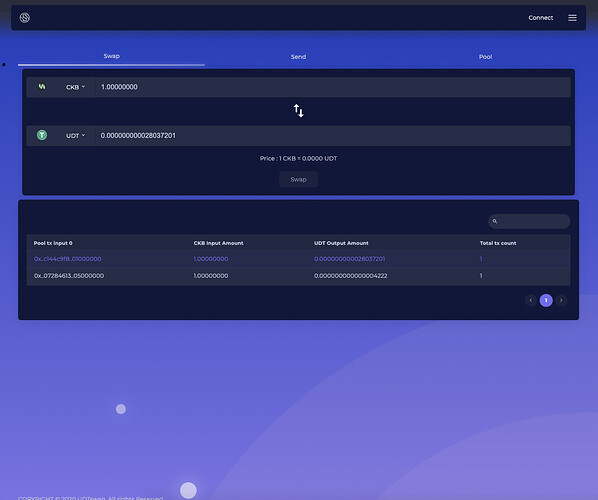Click the CKB token icon

pos(42,87)
